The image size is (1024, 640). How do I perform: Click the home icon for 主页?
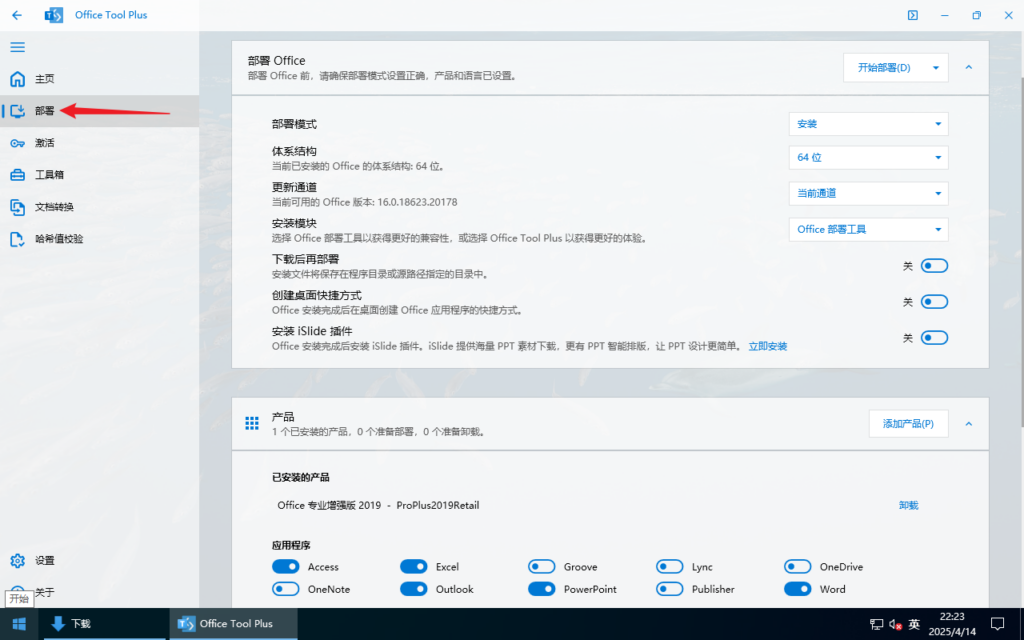tap(18, 79)
